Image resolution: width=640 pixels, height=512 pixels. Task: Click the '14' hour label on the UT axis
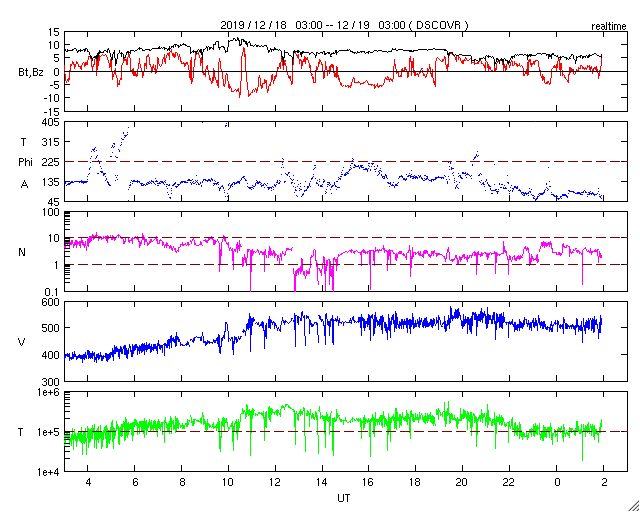322,482
